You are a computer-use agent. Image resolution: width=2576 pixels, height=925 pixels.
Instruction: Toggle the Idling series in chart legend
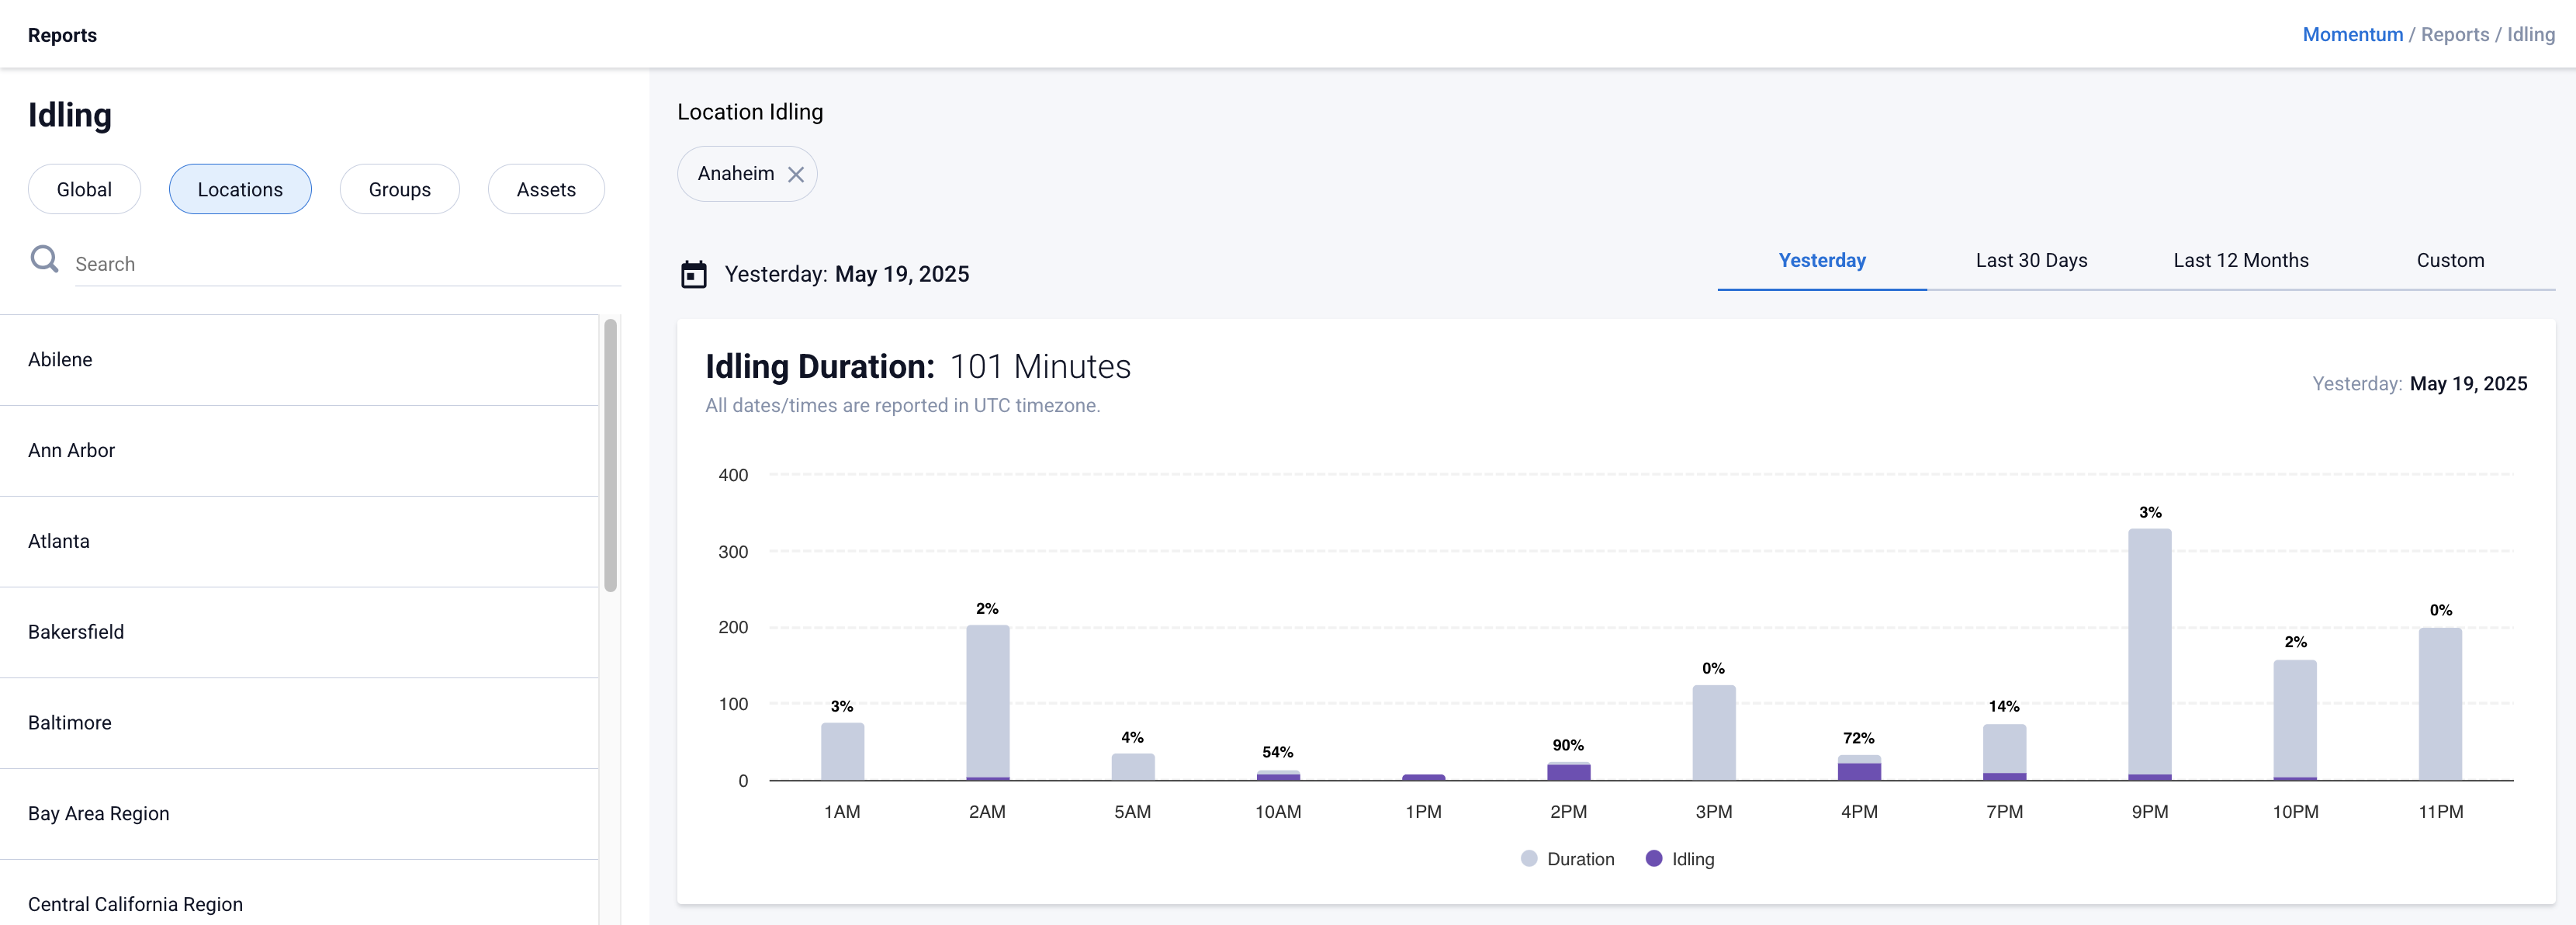click(1690, 858)
